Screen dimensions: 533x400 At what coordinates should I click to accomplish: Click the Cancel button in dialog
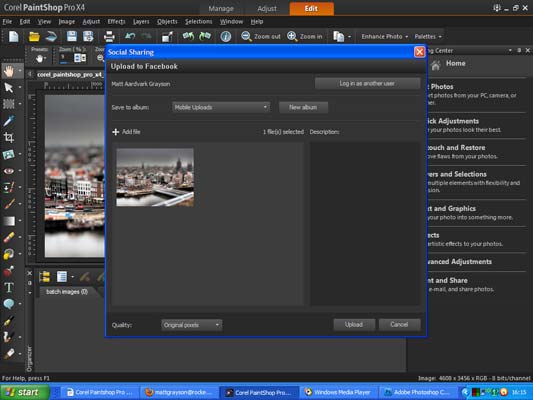(399, 325)
